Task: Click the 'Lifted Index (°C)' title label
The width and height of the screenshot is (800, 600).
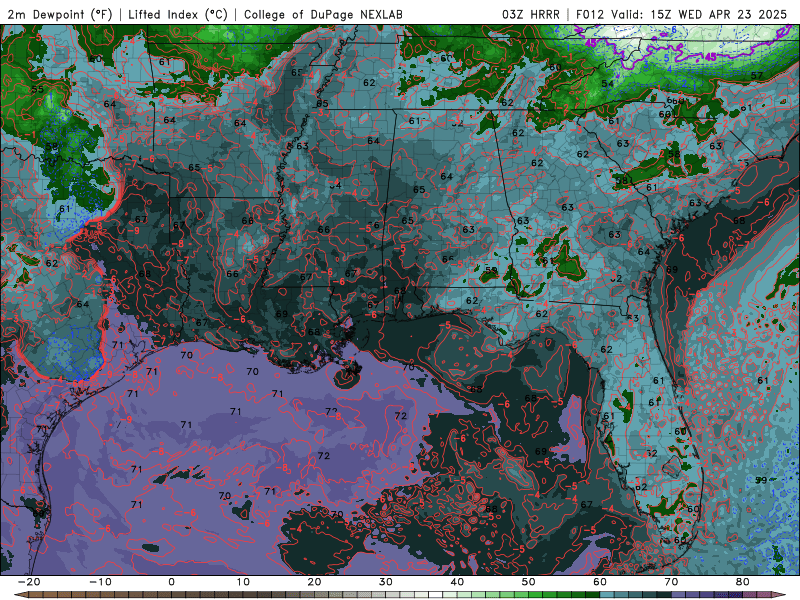Action: pyautogui.click(x=178, y=14)
